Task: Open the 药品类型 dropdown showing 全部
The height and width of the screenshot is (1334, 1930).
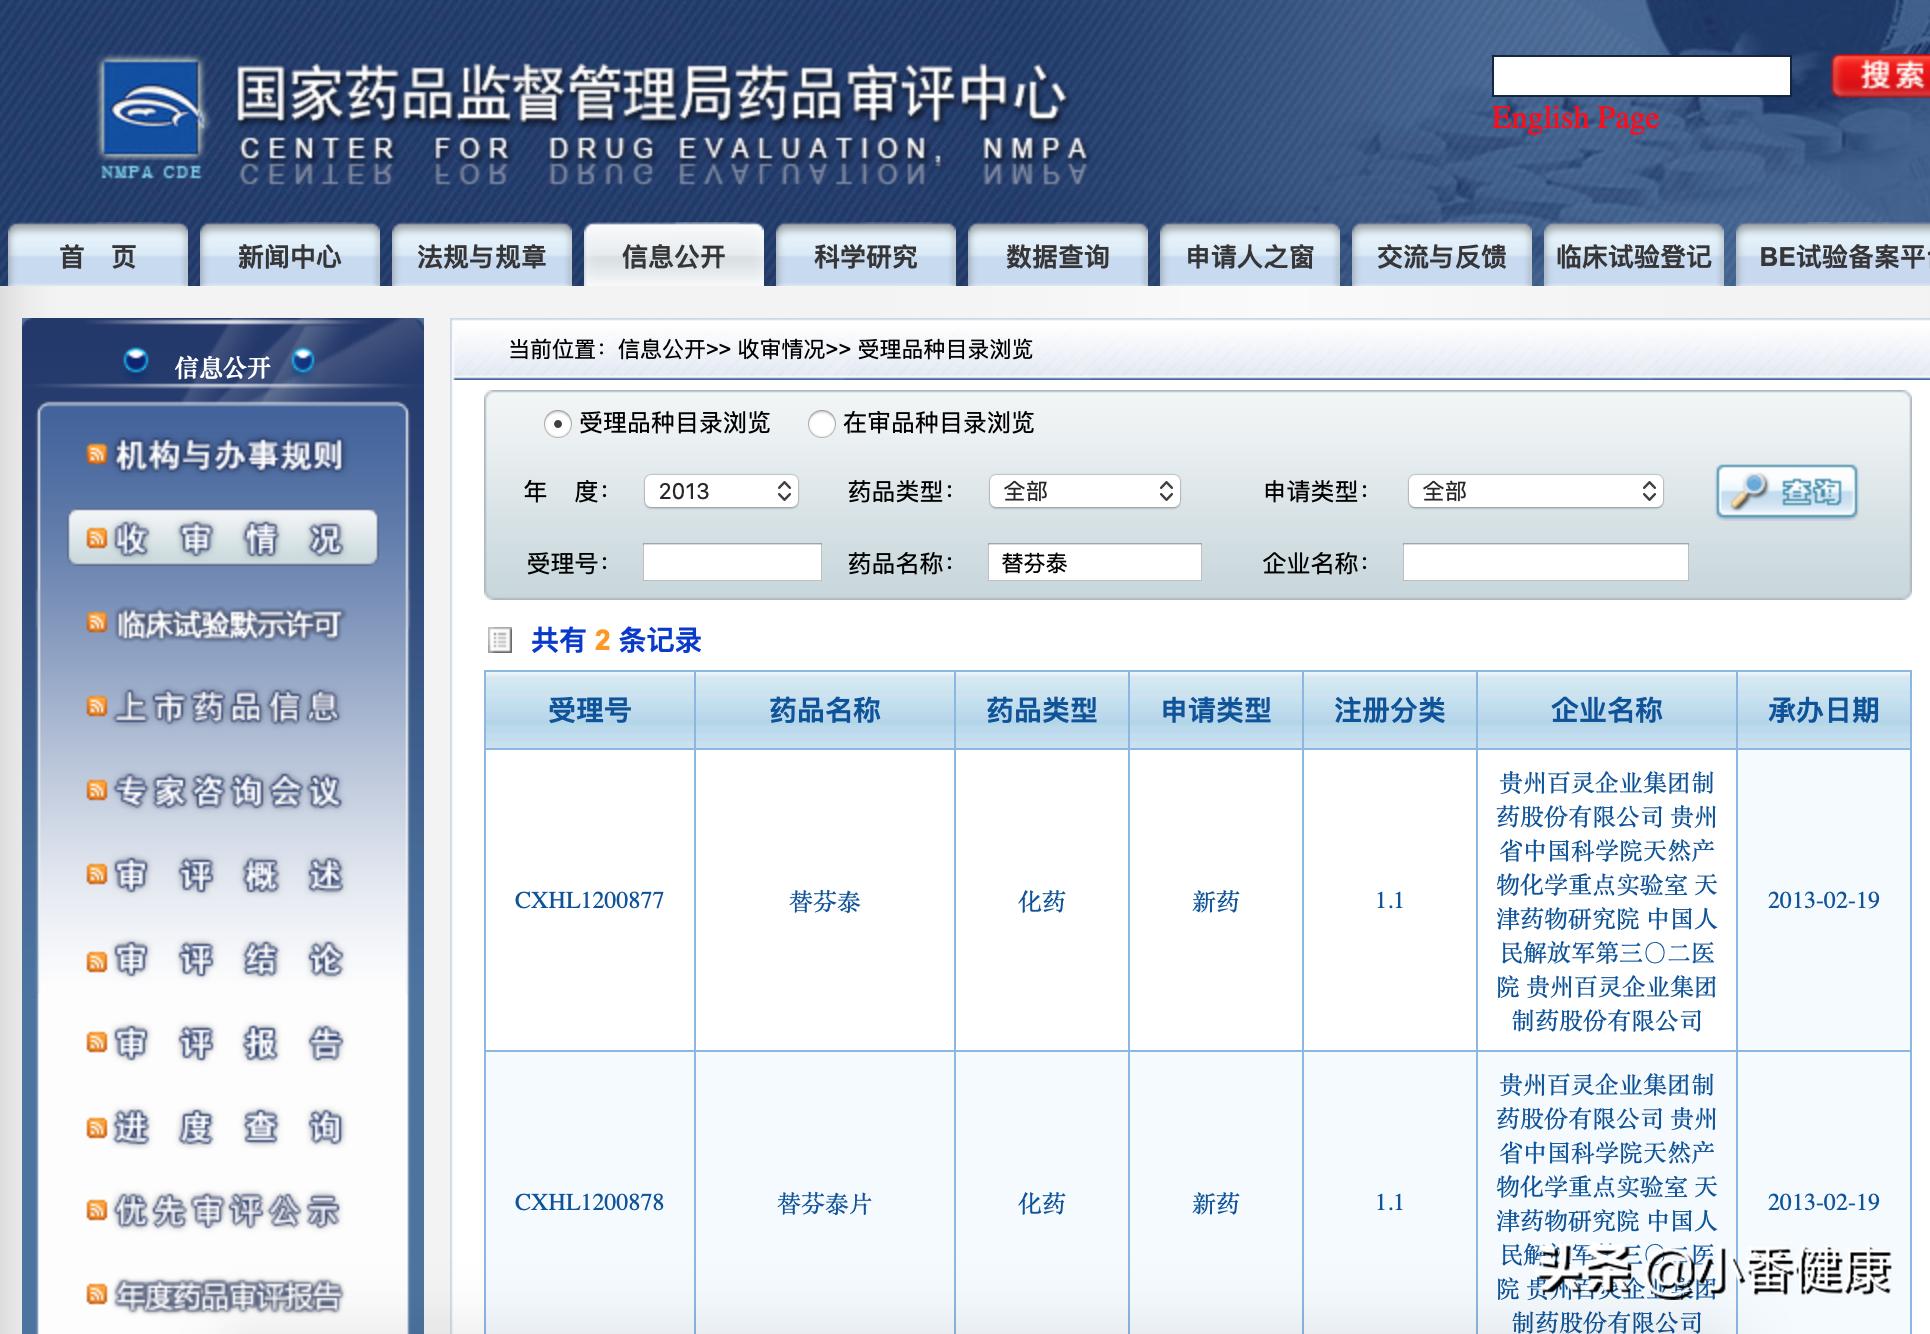Action: tap(1084, 491)
